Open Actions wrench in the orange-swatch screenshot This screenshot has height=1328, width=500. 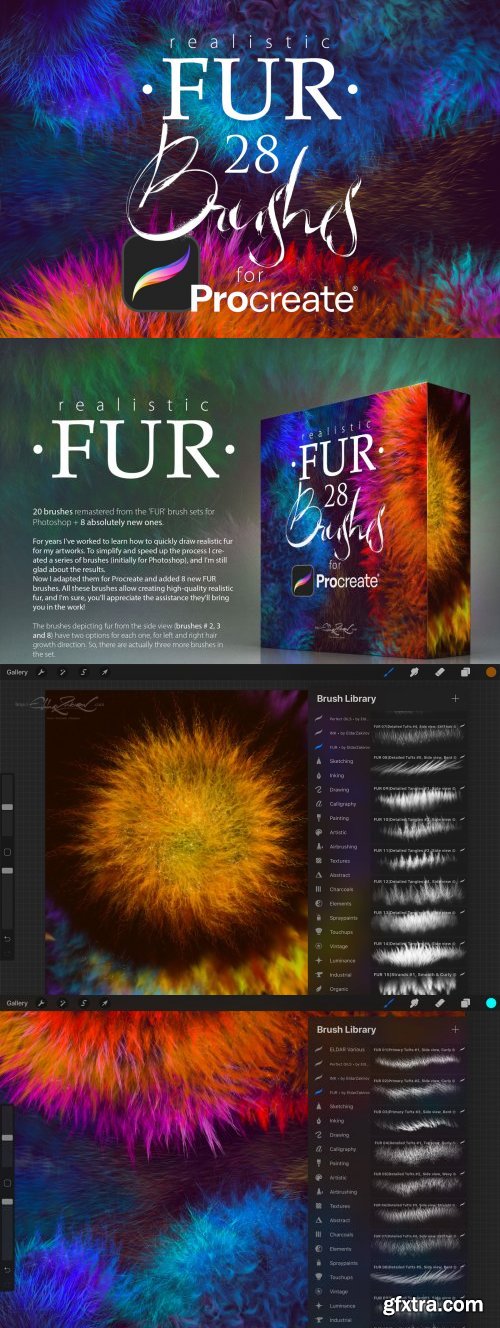42,672
